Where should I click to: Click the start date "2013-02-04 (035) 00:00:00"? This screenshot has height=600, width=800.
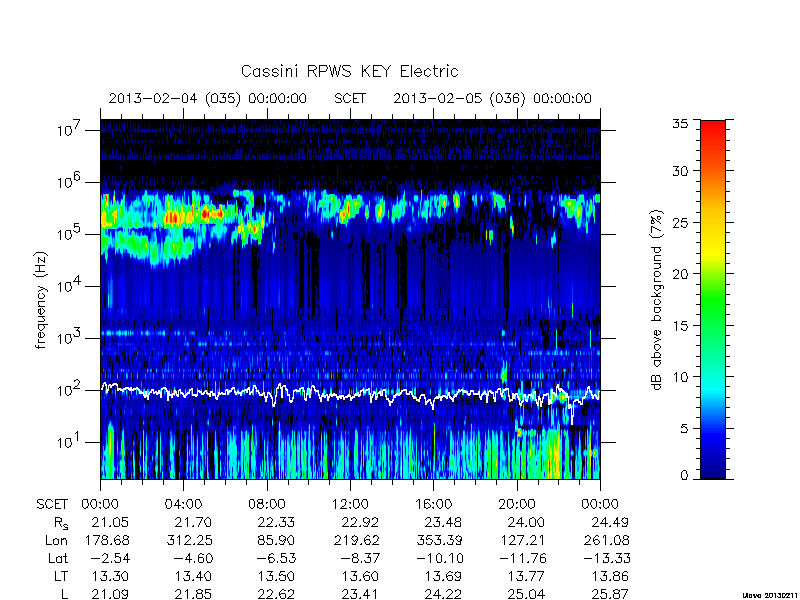click(208, 98)
